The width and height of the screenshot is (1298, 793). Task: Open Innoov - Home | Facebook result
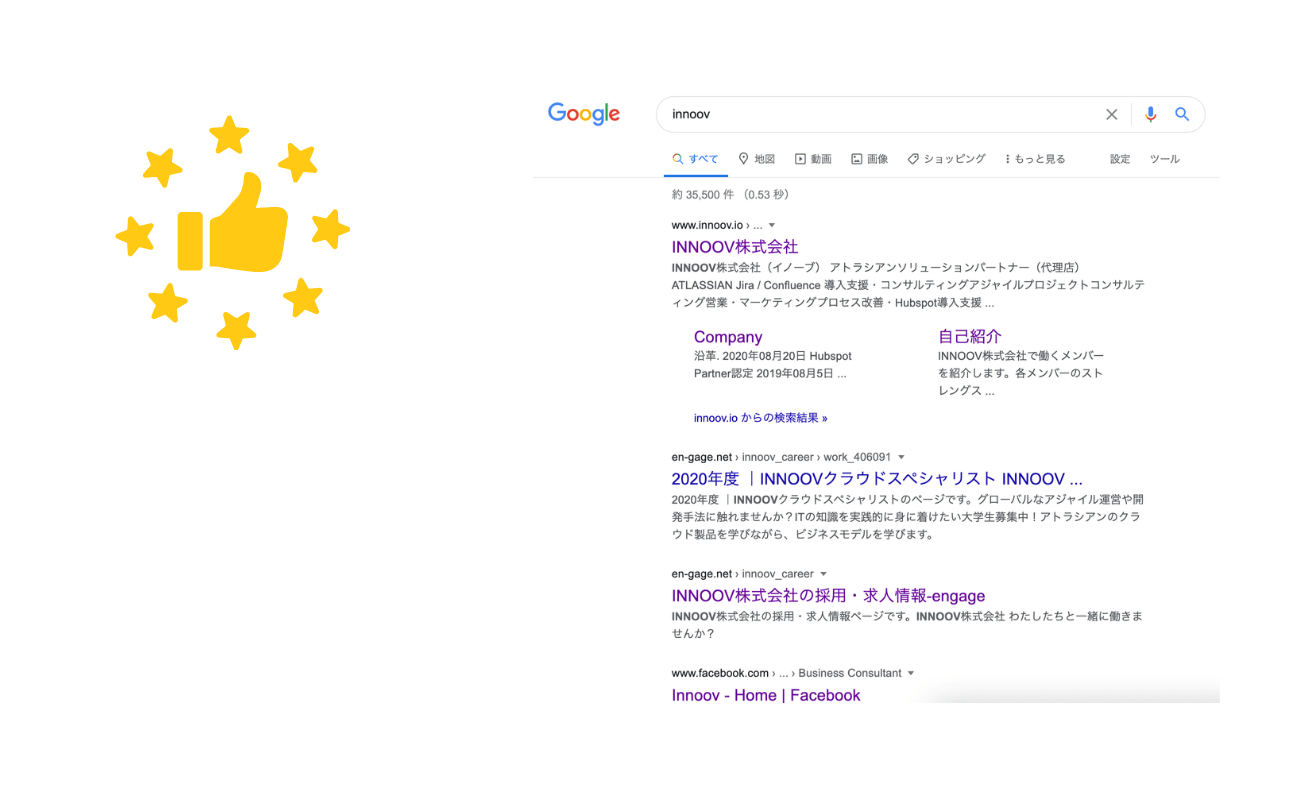[x=766, y=695]
